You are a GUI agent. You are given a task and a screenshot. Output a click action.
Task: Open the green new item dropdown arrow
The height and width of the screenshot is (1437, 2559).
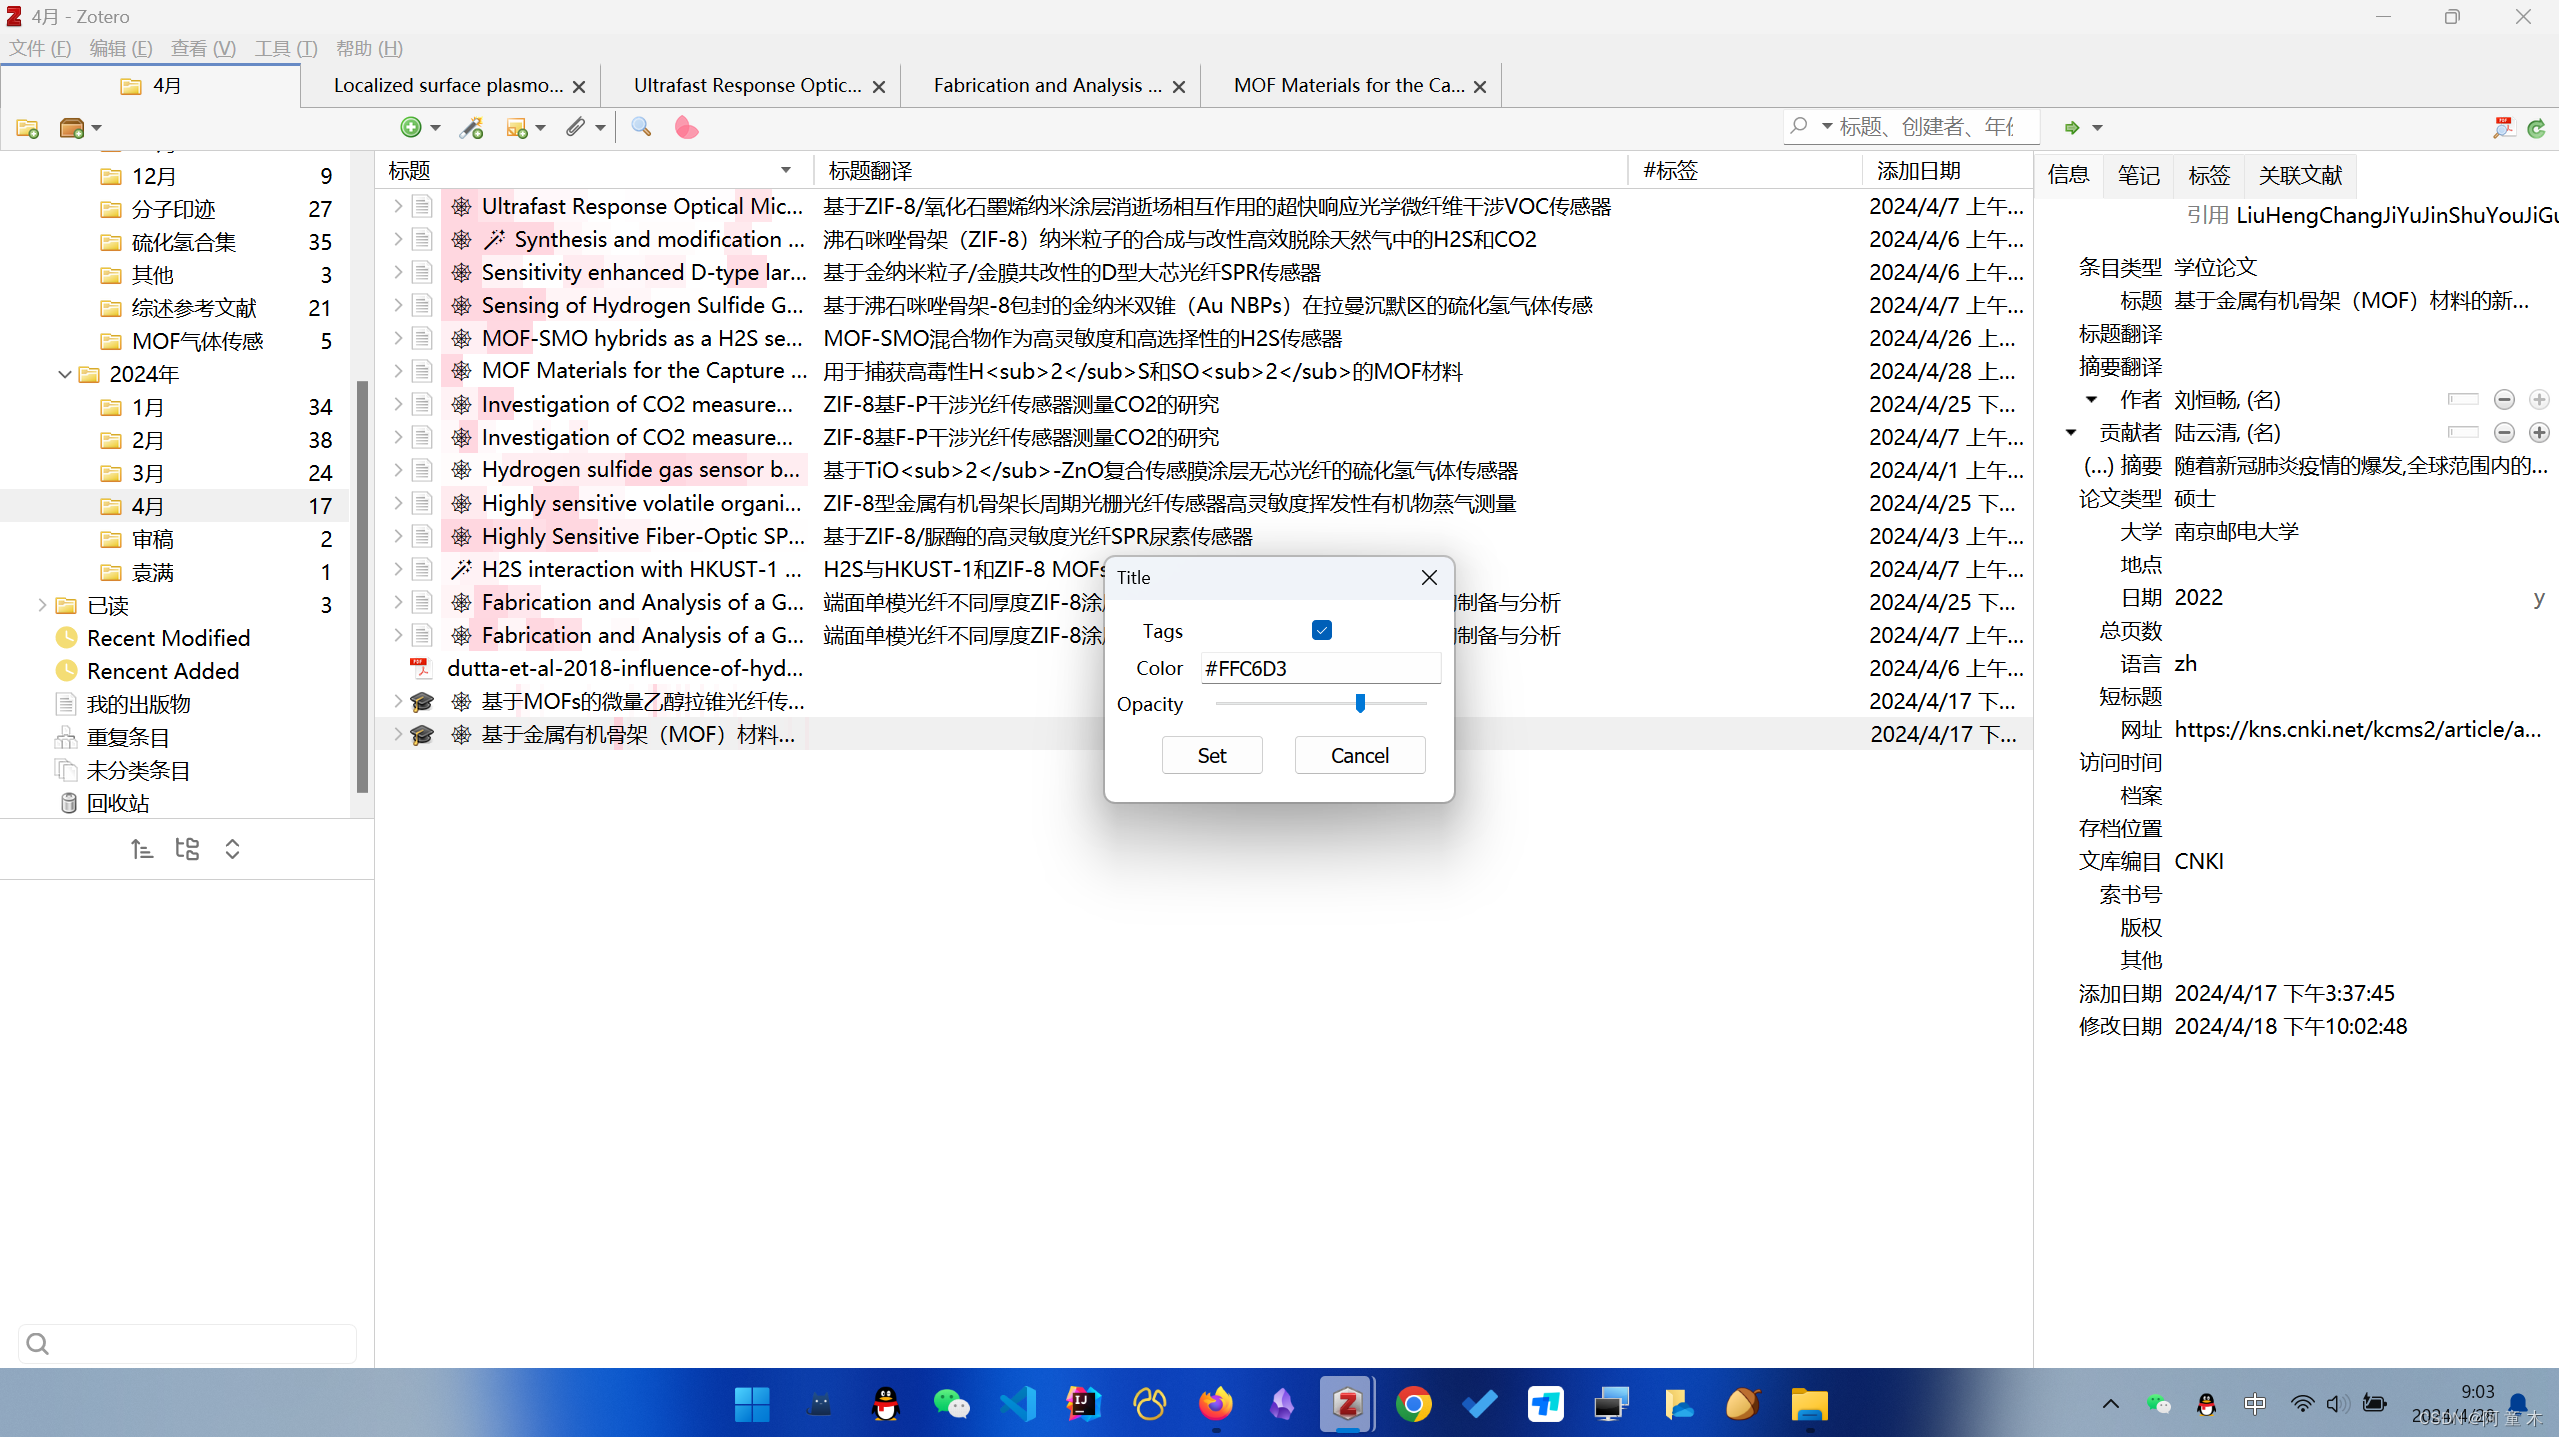[x=435, y=128]
